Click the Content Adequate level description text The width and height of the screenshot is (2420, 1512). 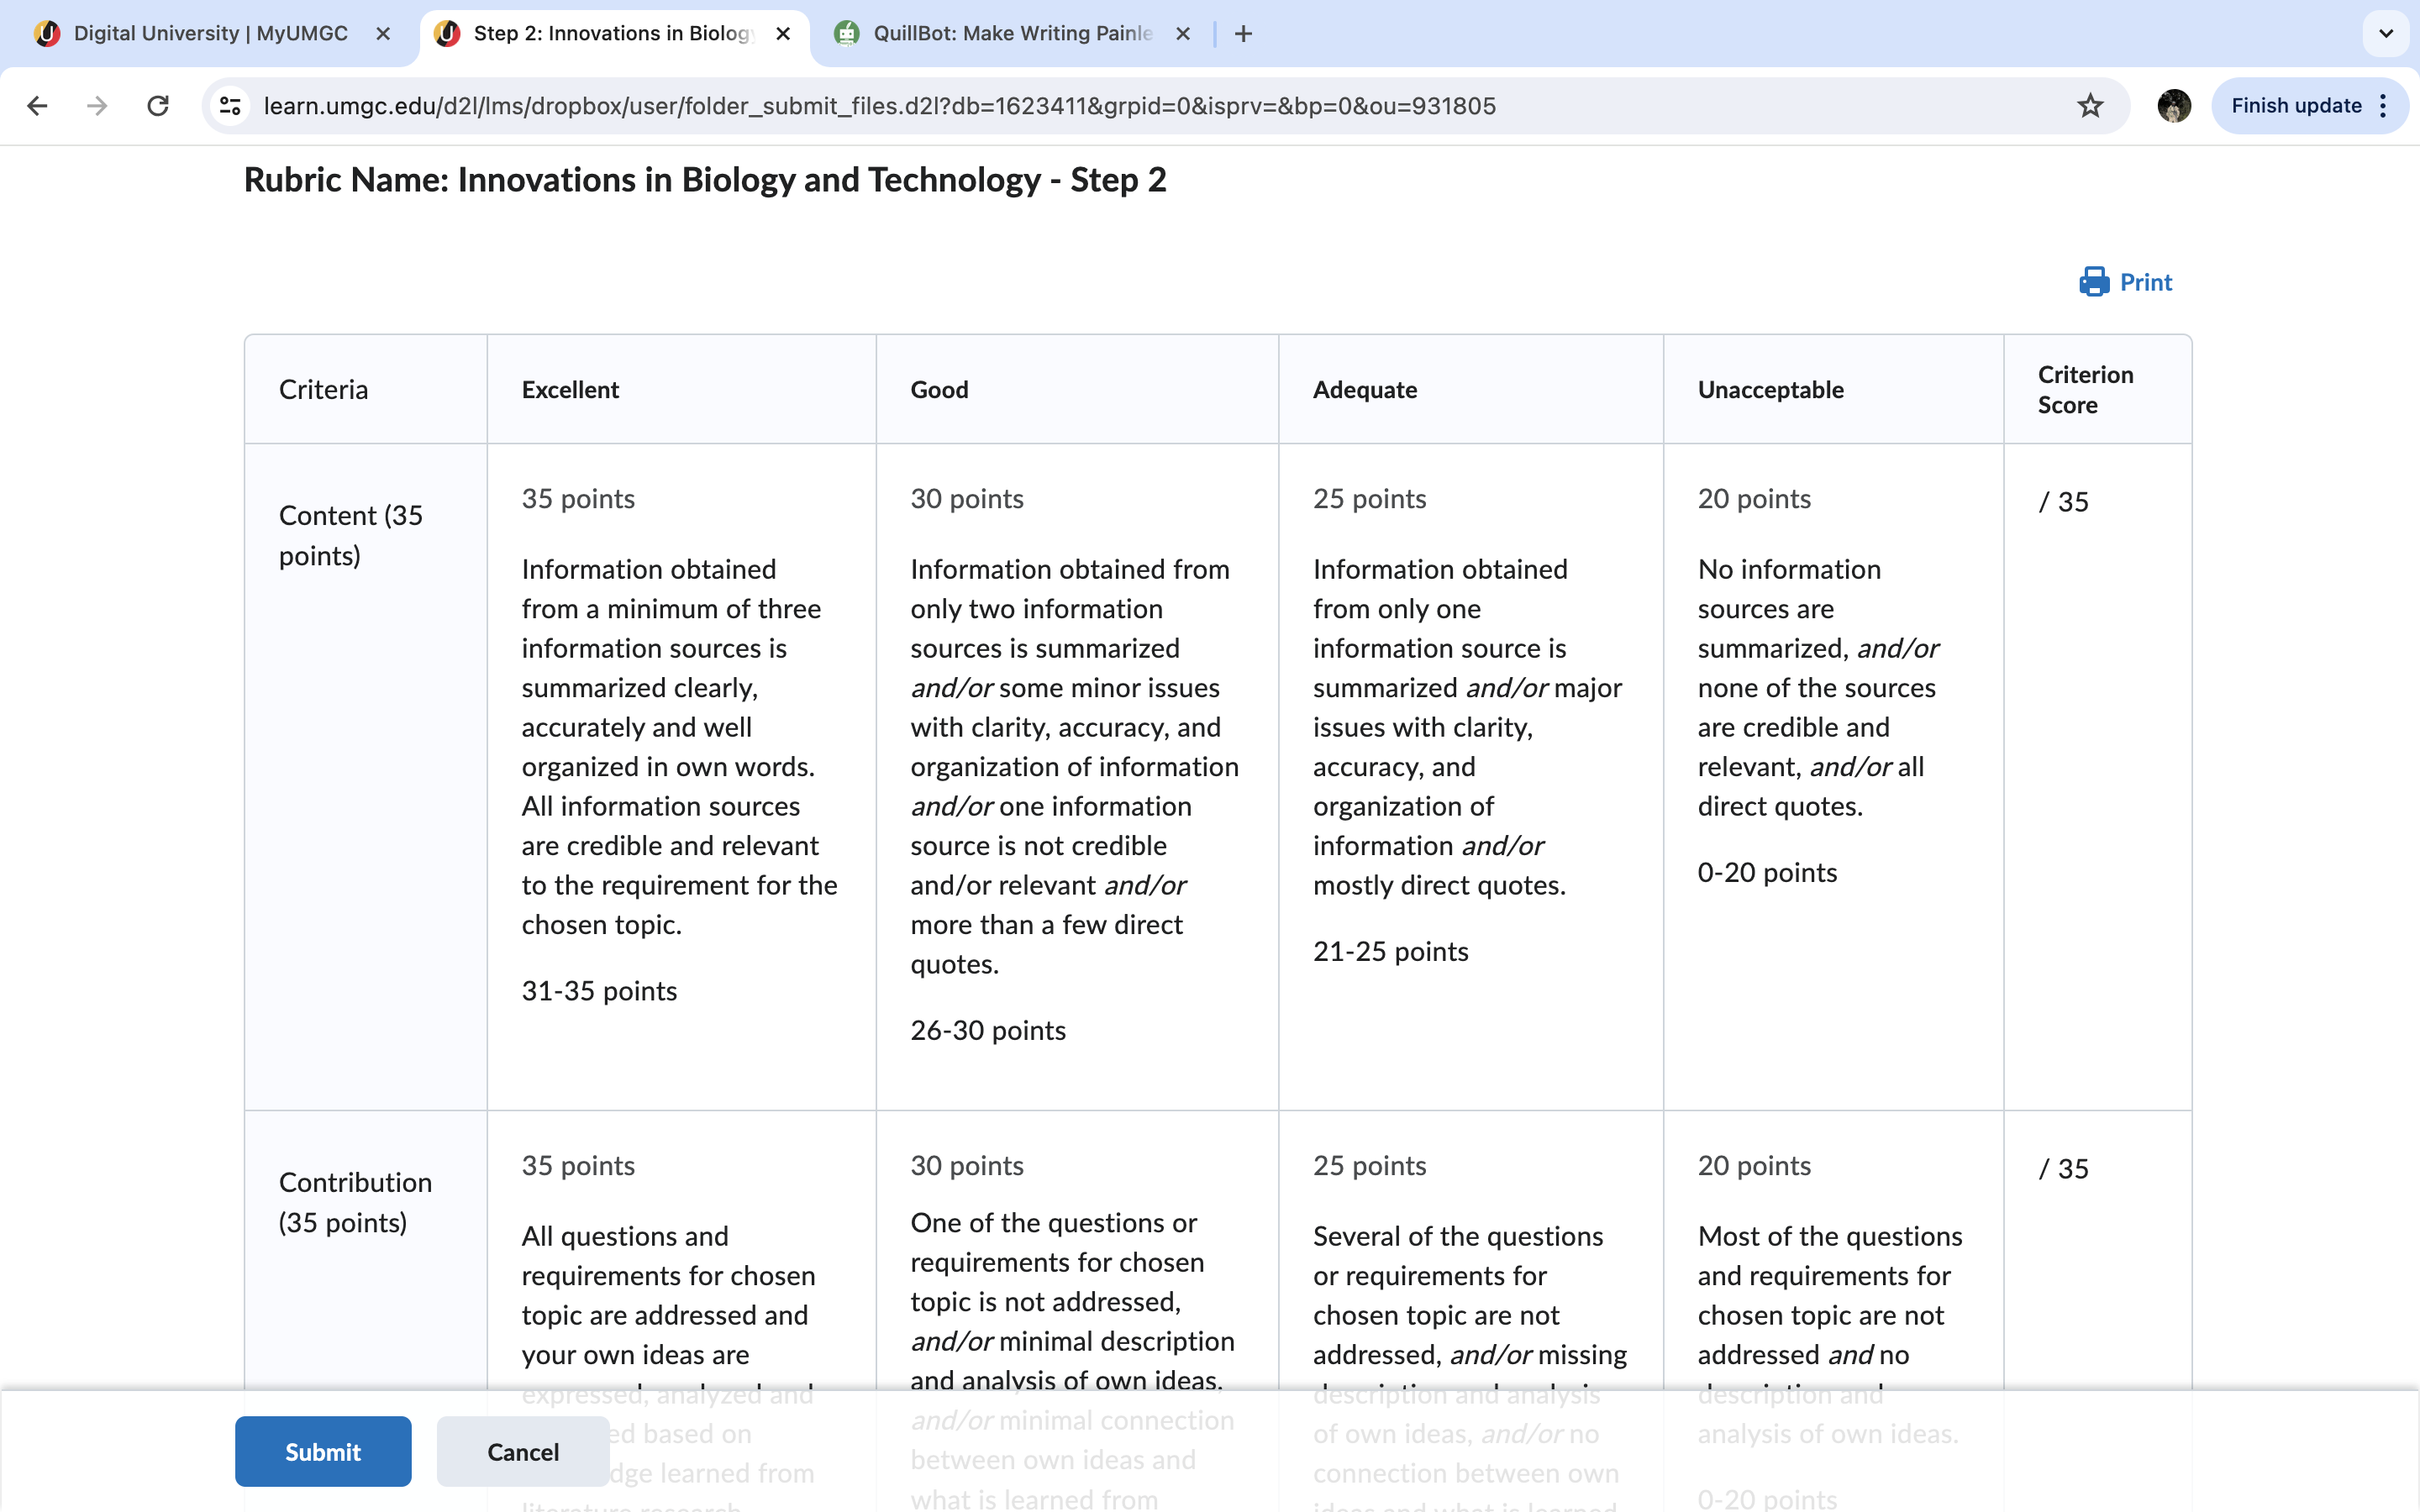pos(1467,727)
